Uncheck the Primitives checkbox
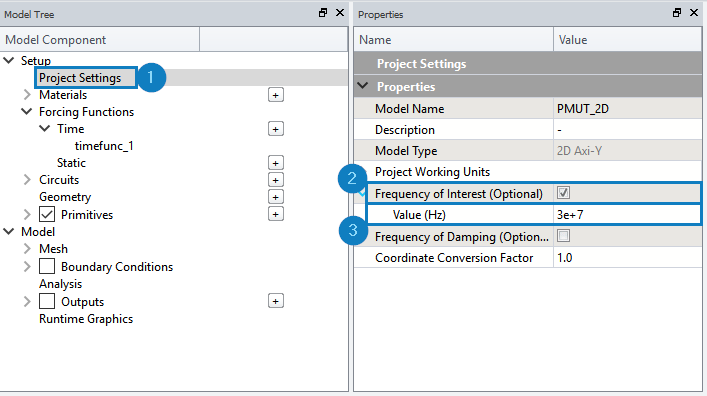The height and width of the screenshot is (396, 707). click(x=47, y=214)
